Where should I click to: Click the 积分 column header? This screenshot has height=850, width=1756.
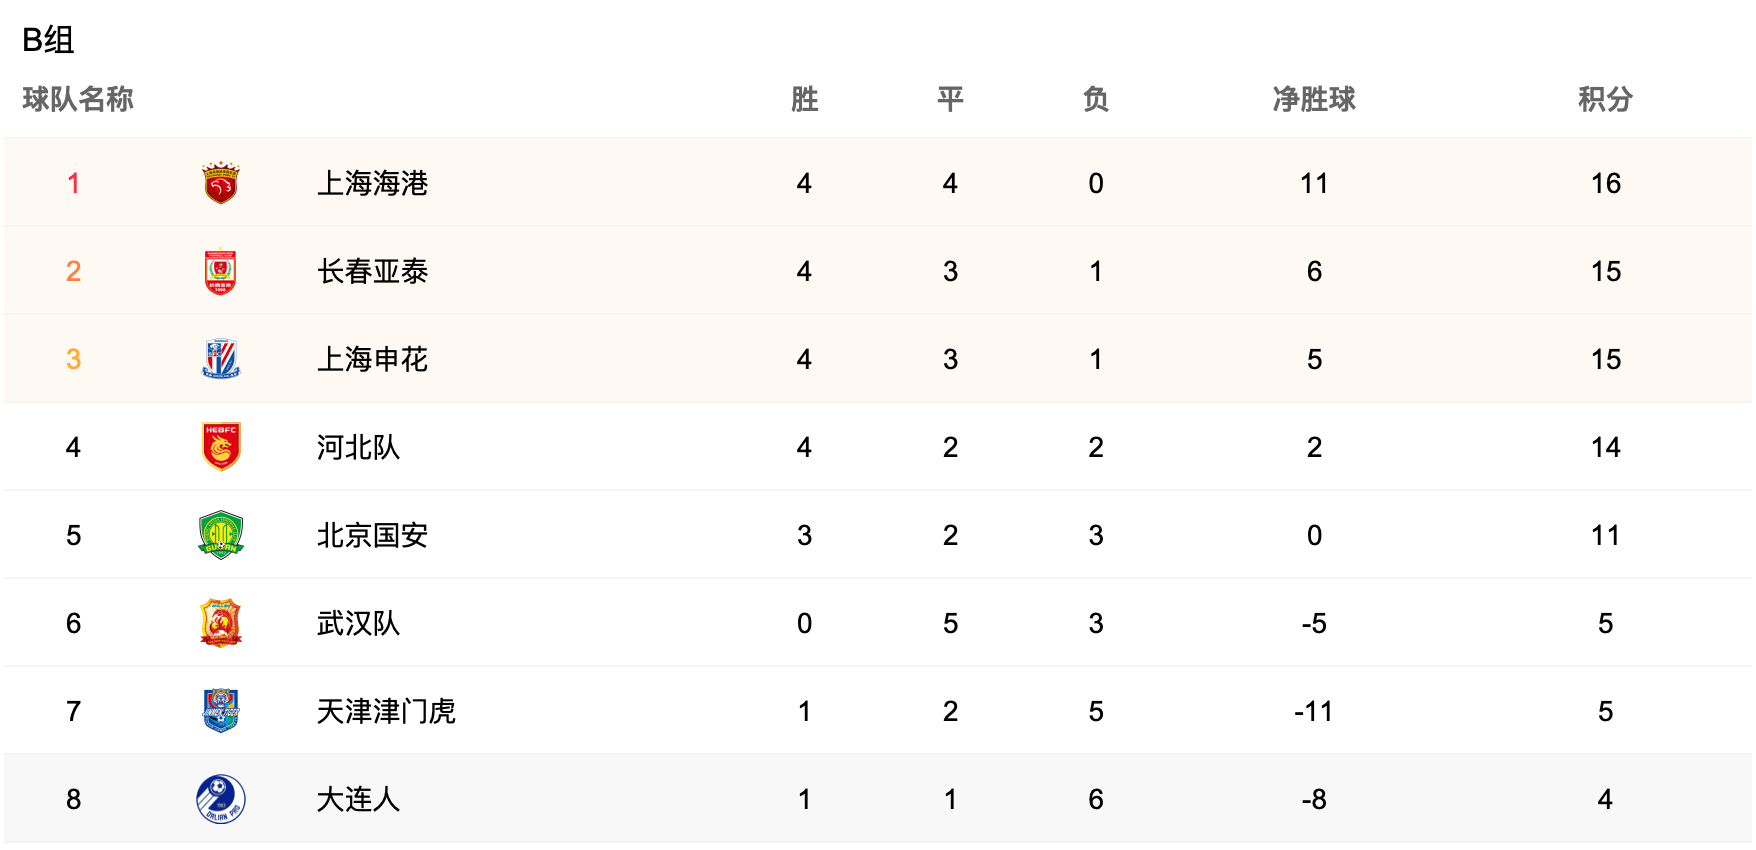(1605, 99)
